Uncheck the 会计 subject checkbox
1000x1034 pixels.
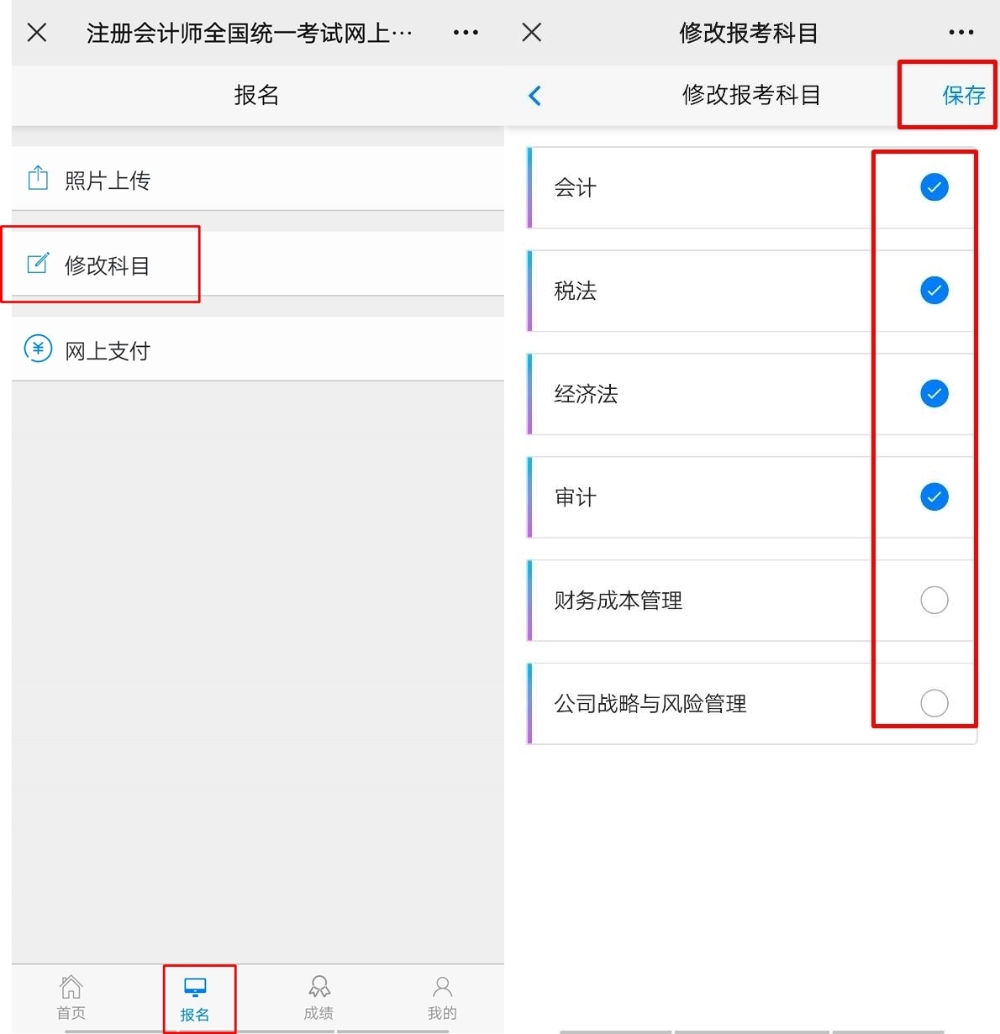pyautogui.click(x=934, y=187)
